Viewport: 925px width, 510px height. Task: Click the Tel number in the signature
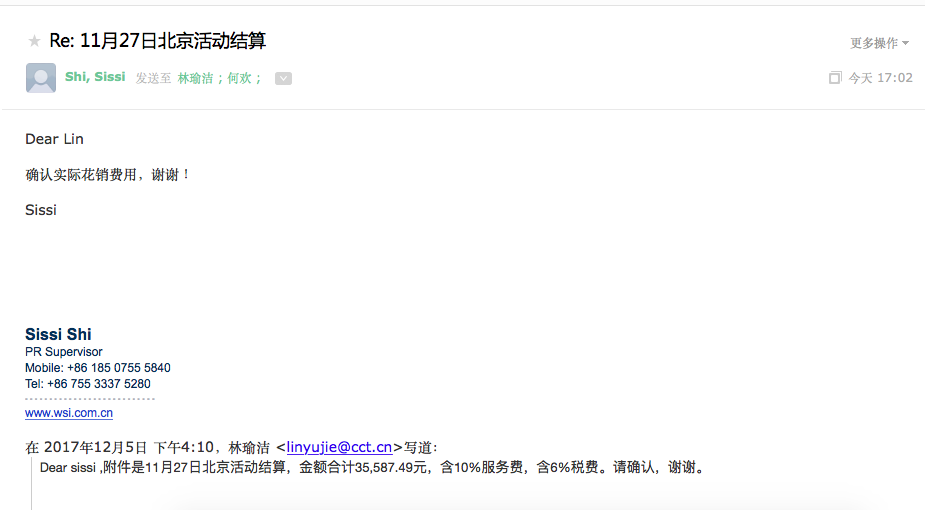pyautogui.click(x=88, y=384)
